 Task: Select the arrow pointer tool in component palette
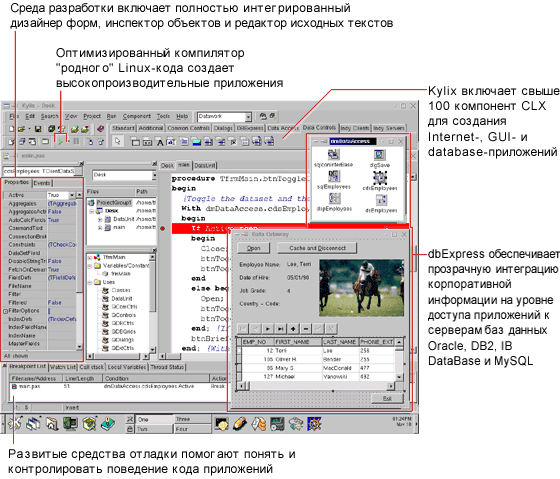(x=117, y=141)
